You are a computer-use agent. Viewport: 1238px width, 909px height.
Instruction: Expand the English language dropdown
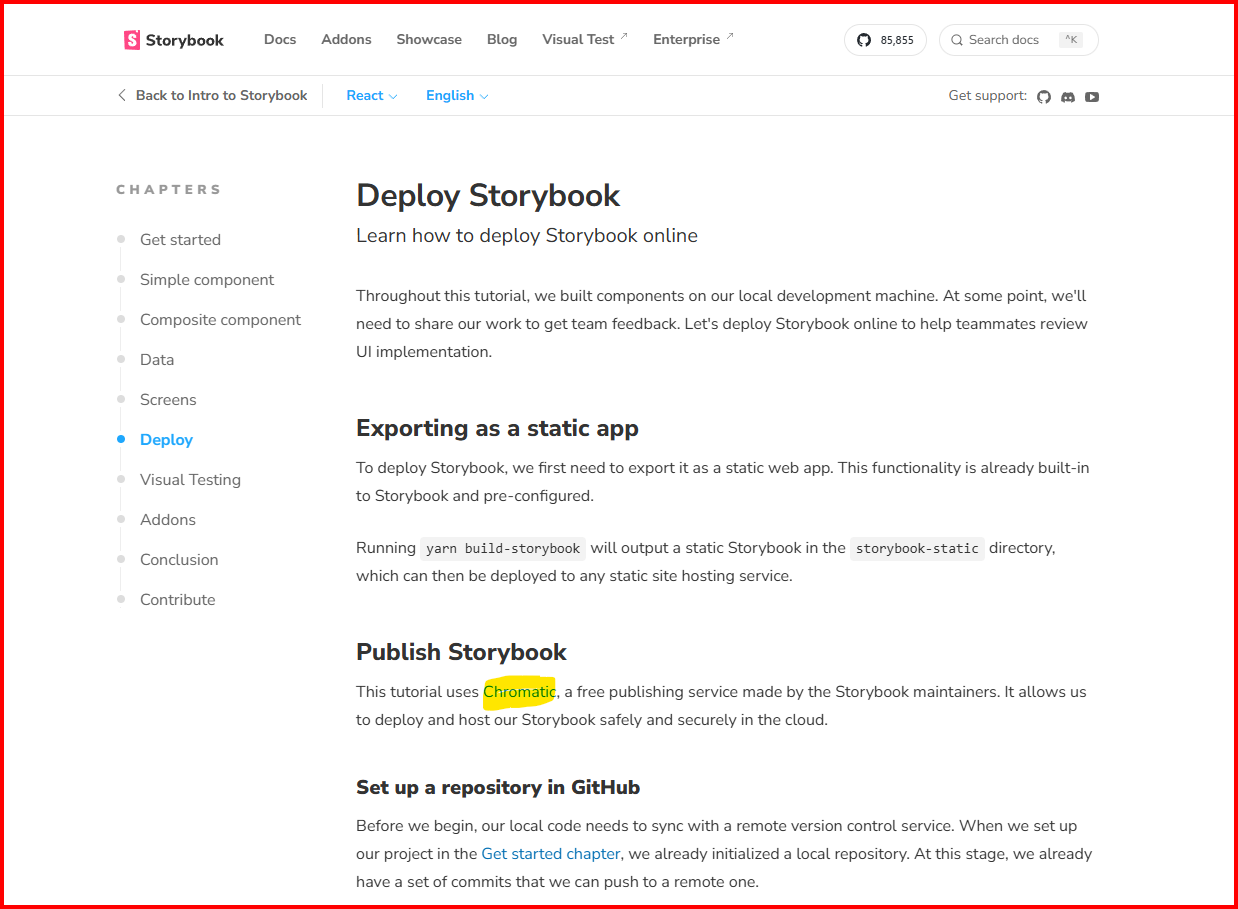(x=457, y=96)
